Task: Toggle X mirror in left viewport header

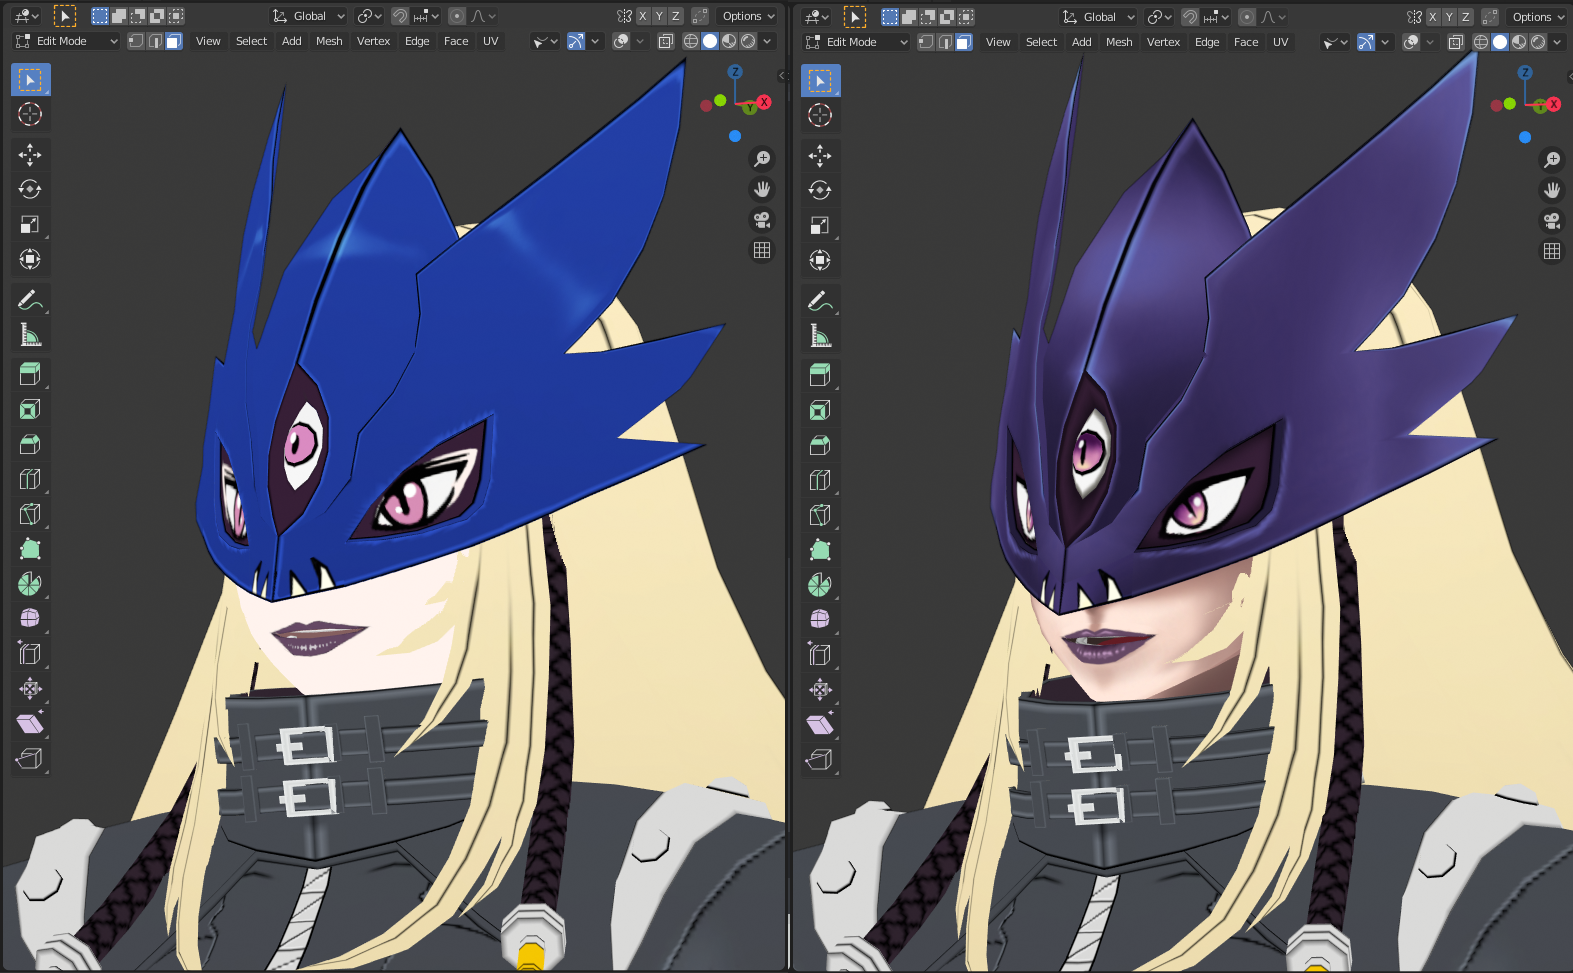Action: pyautogui.click(x=643, y=16)
